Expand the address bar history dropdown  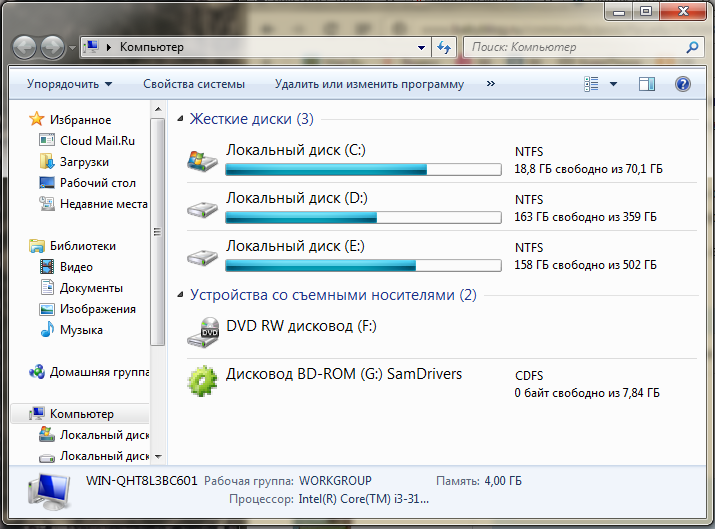421,47
